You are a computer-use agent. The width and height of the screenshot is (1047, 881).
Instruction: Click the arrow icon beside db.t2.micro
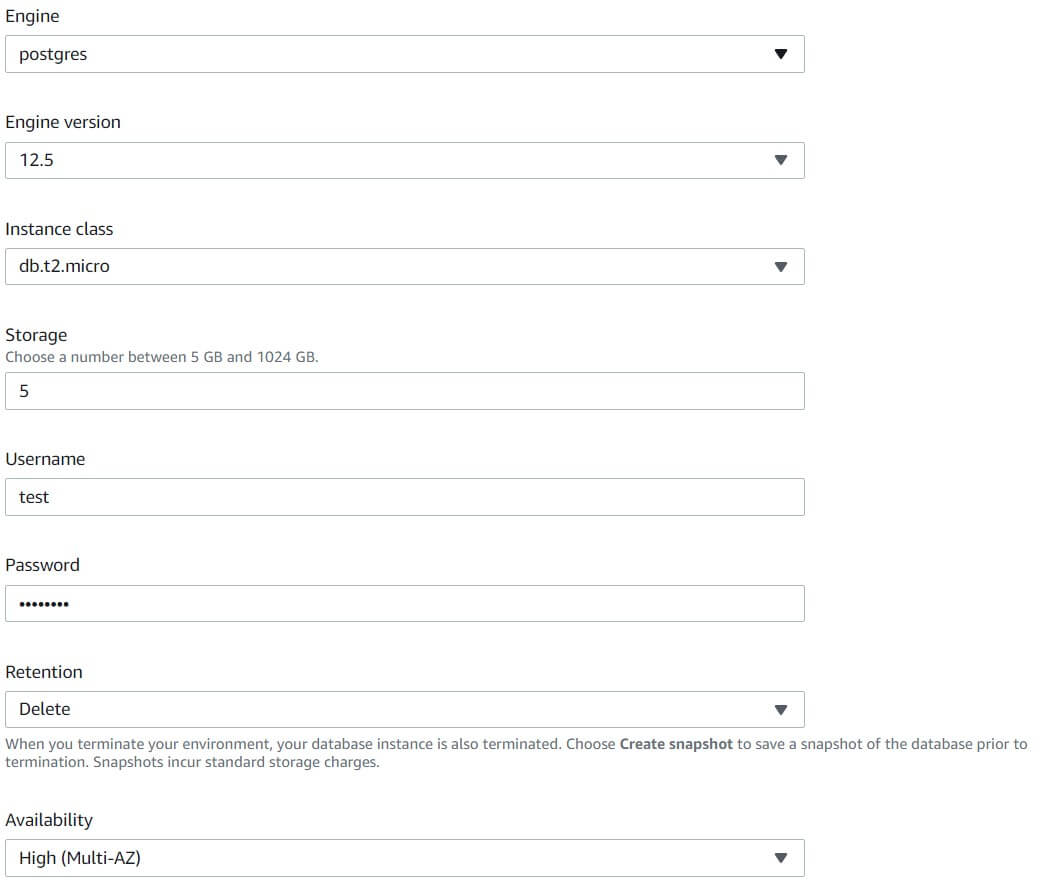[x=781, y=267]
